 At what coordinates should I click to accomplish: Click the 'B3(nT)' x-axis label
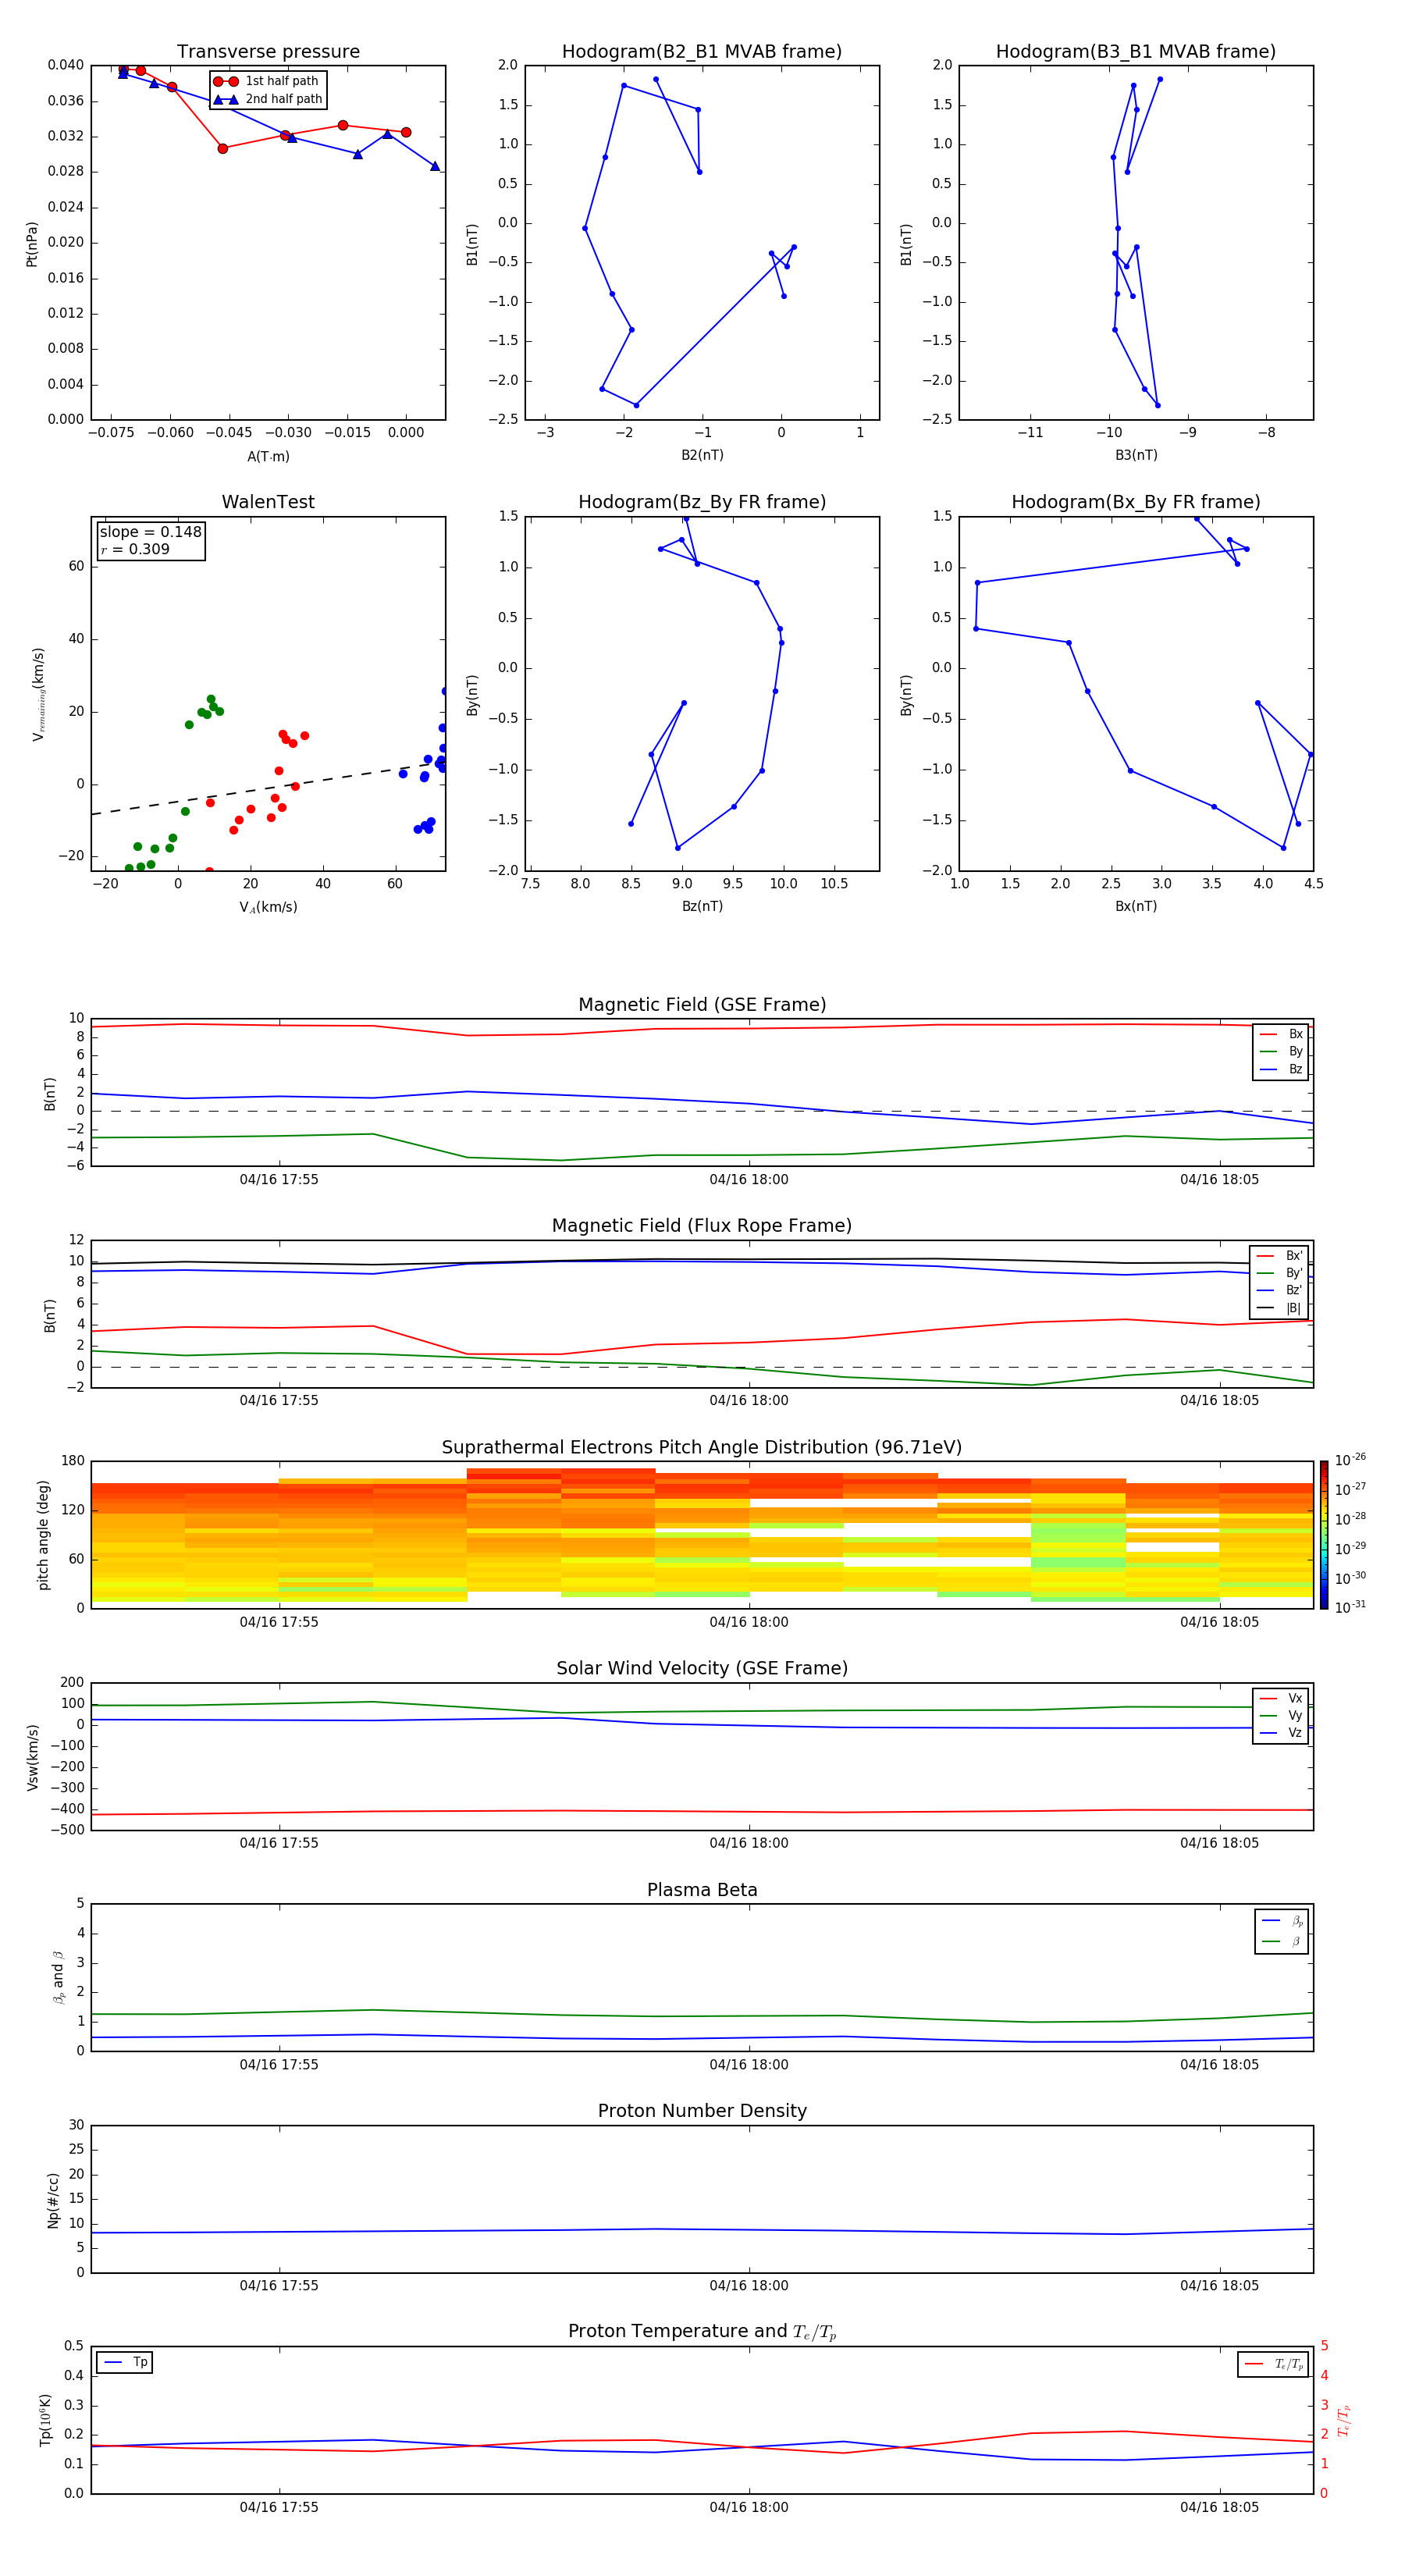[1136, 455]
